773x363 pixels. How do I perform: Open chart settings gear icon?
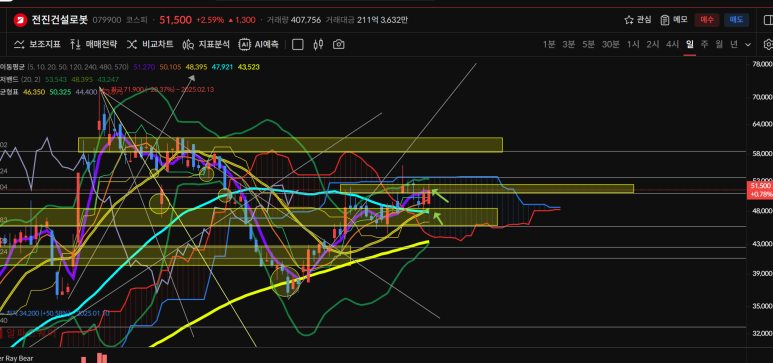tap(768, 44)
